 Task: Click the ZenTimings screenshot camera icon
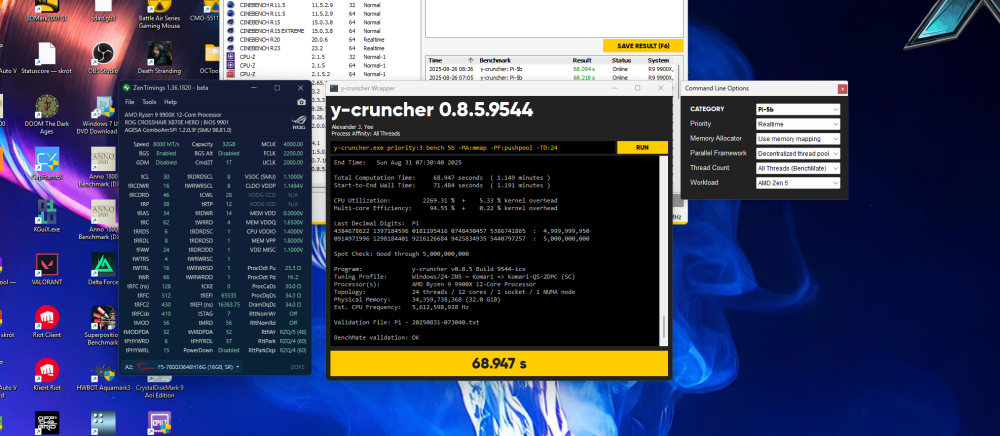[302, 102]
